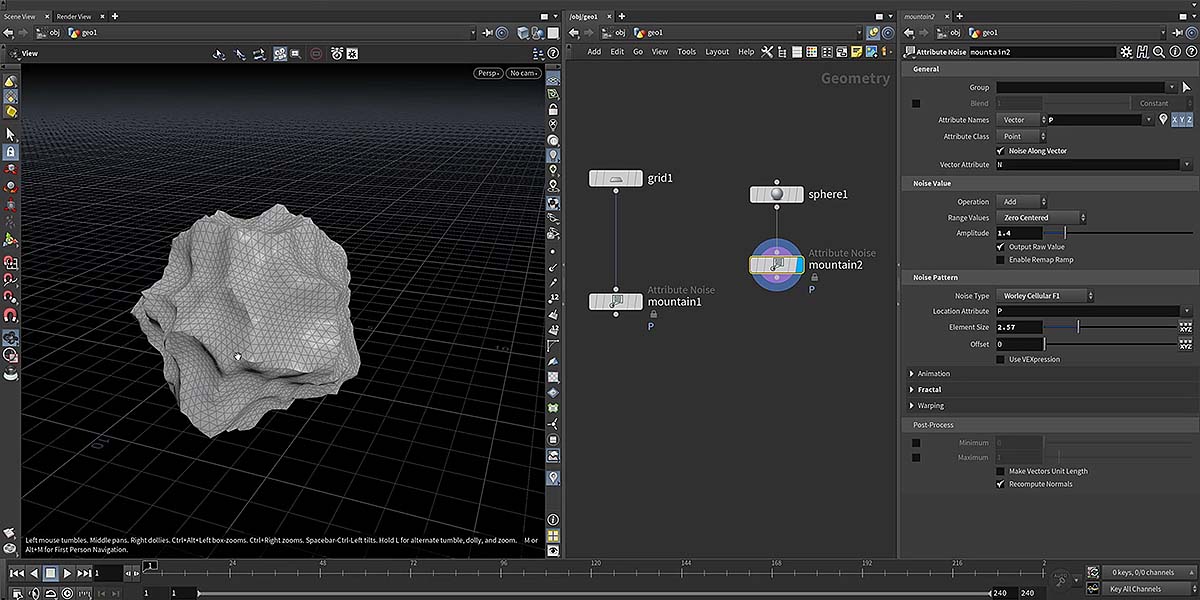Enable Remap Ramp checkbox
The height and width of the screenshot is (600, 1200).
click(1001, 260)
